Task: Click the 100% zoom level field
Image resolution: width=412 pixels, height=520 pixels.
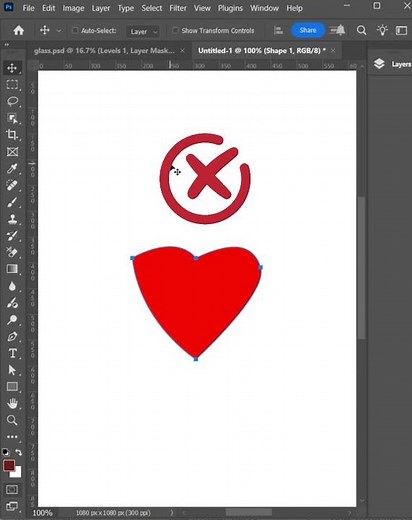Action: [x=42, y=513]
